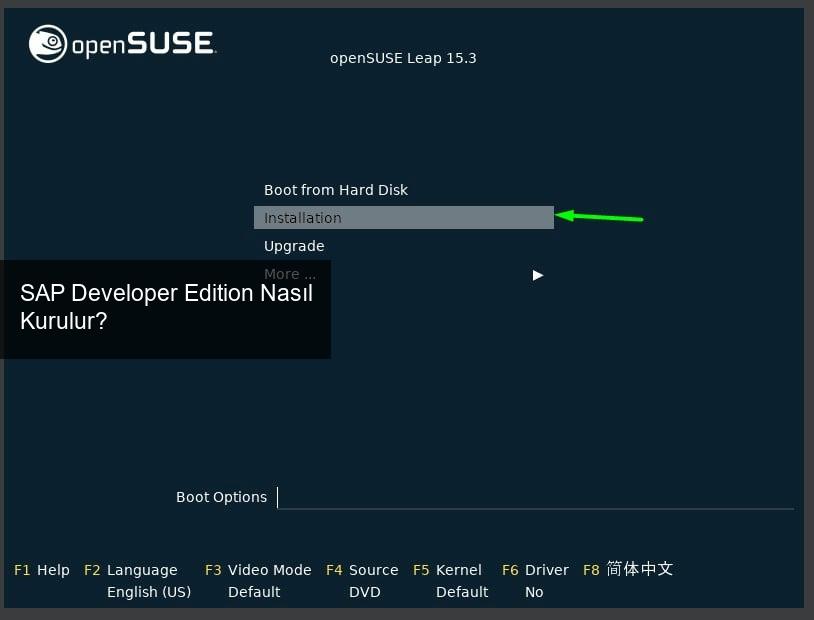Click the Driver value No
The image size is (814, 620).
pyautogui.click(x=534, y=592)
